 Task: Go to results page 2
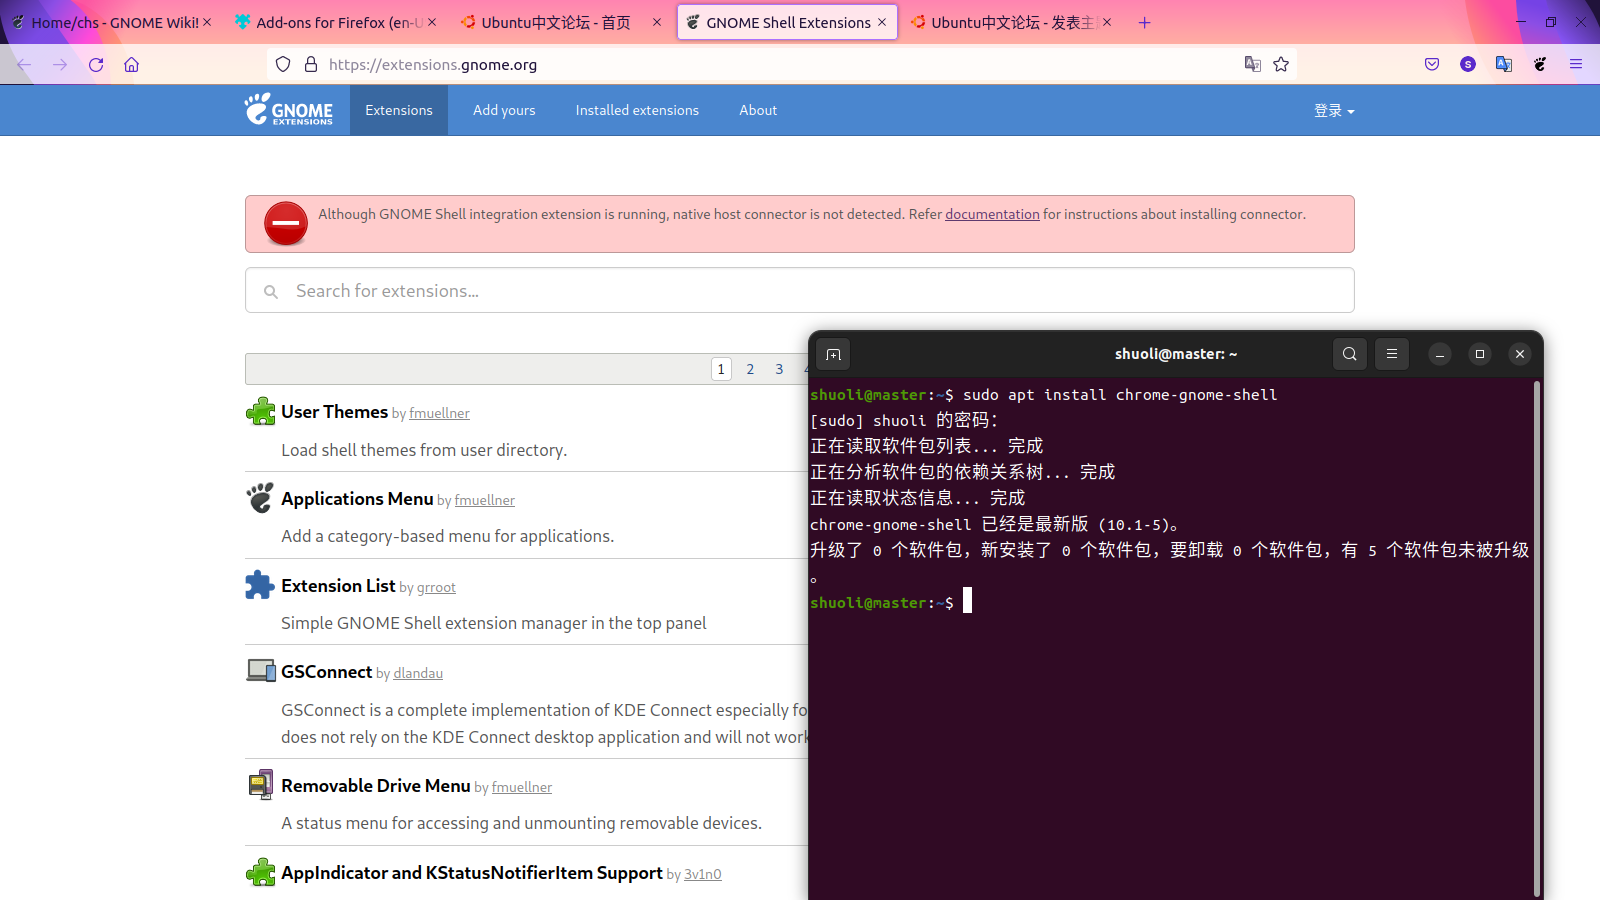(x=750, y=369)
